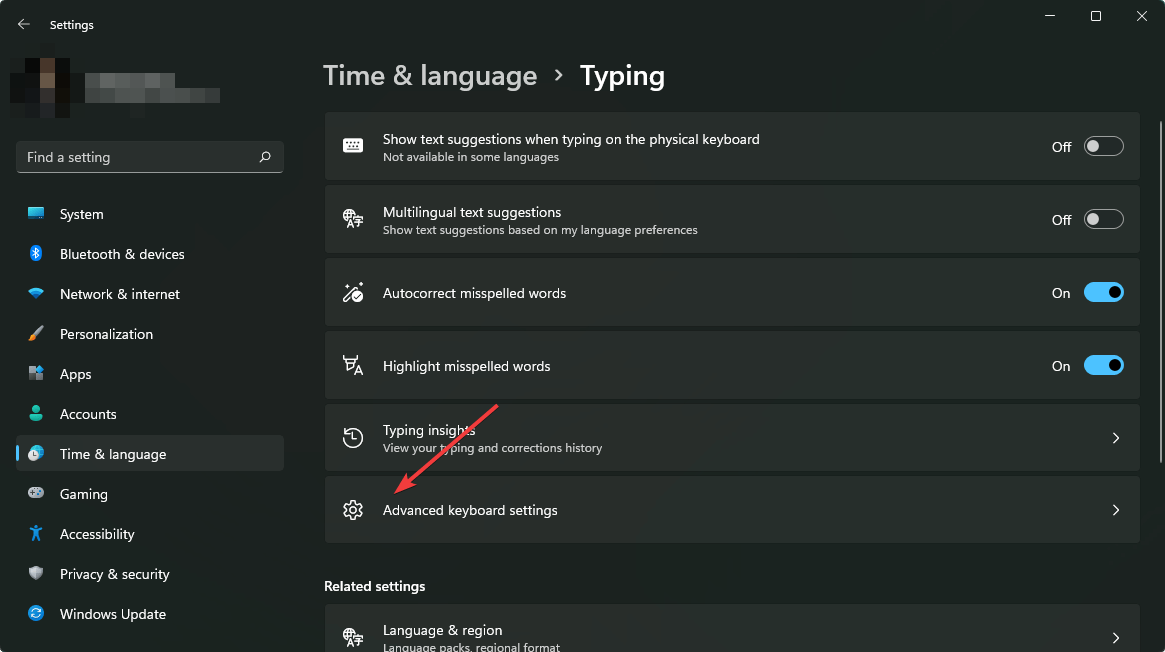The width and height of the screenshot is (1165, 652).
Task: Go to Accessibility settings
Action: [x=149, y=534]
